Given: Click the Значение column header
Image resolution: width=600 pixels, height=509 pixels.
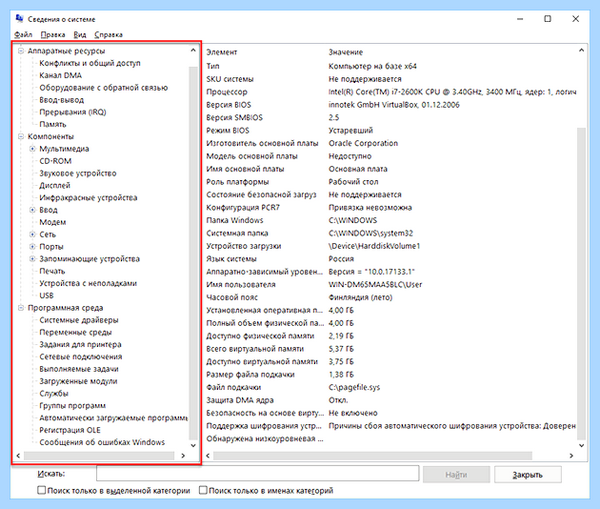Looking at the screenshot, I should point(346,52).
